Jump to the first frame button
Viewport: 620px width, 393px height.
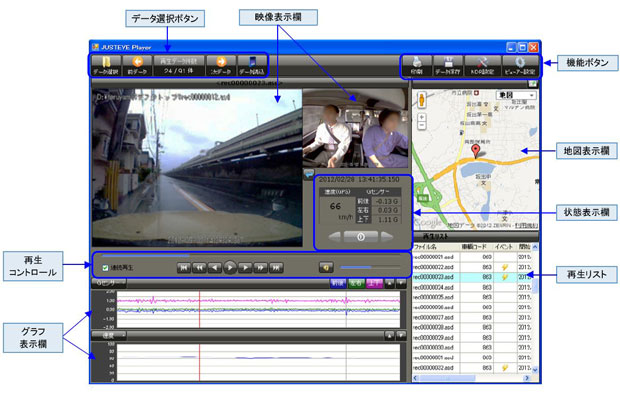183,268
